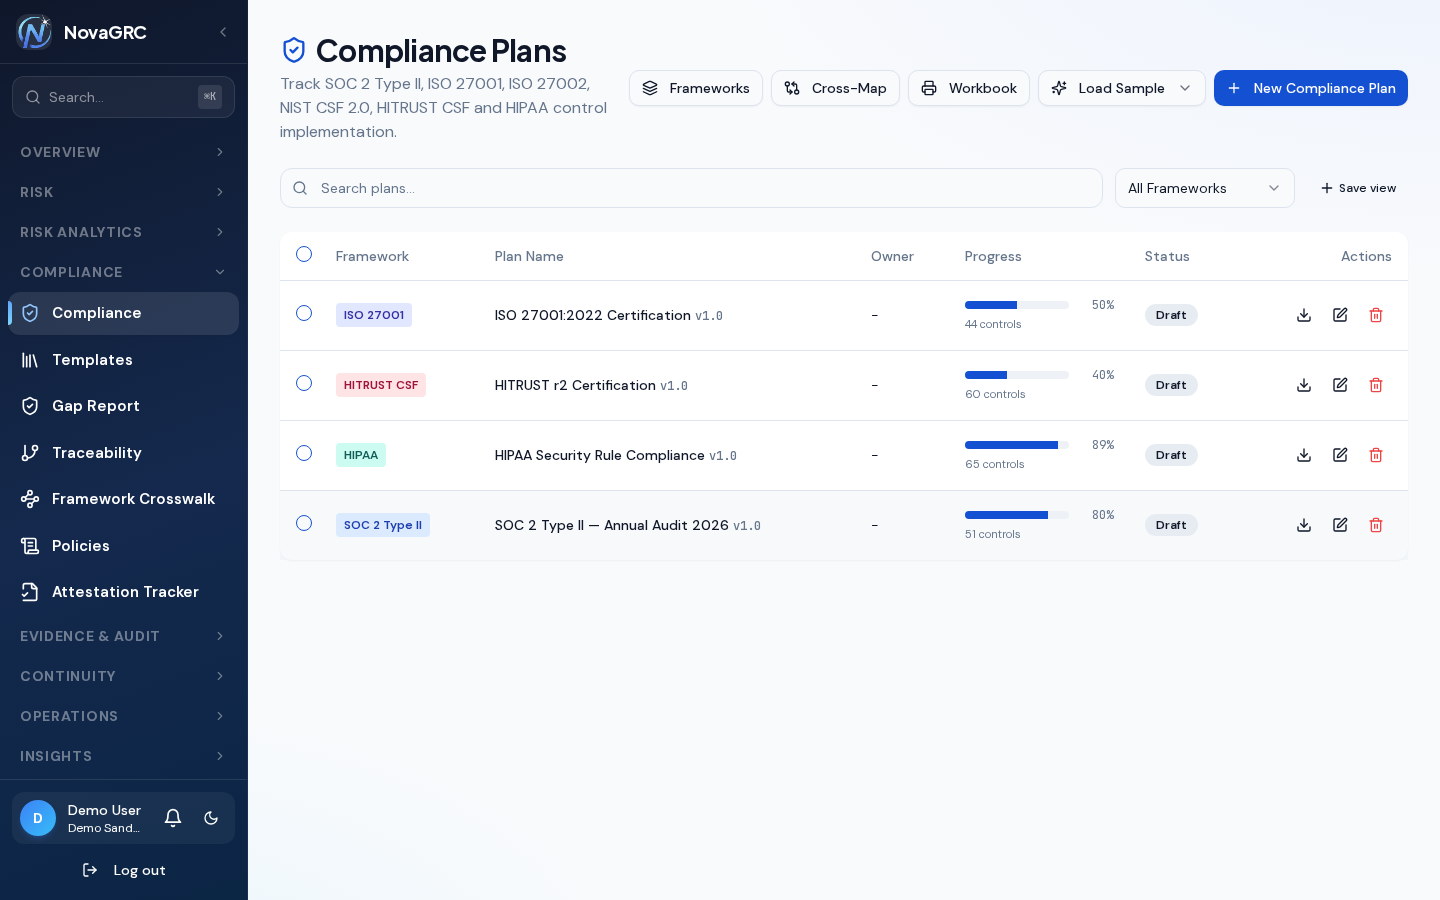
Task: Click the Progress column header
Action: click(x=993, y=256)
